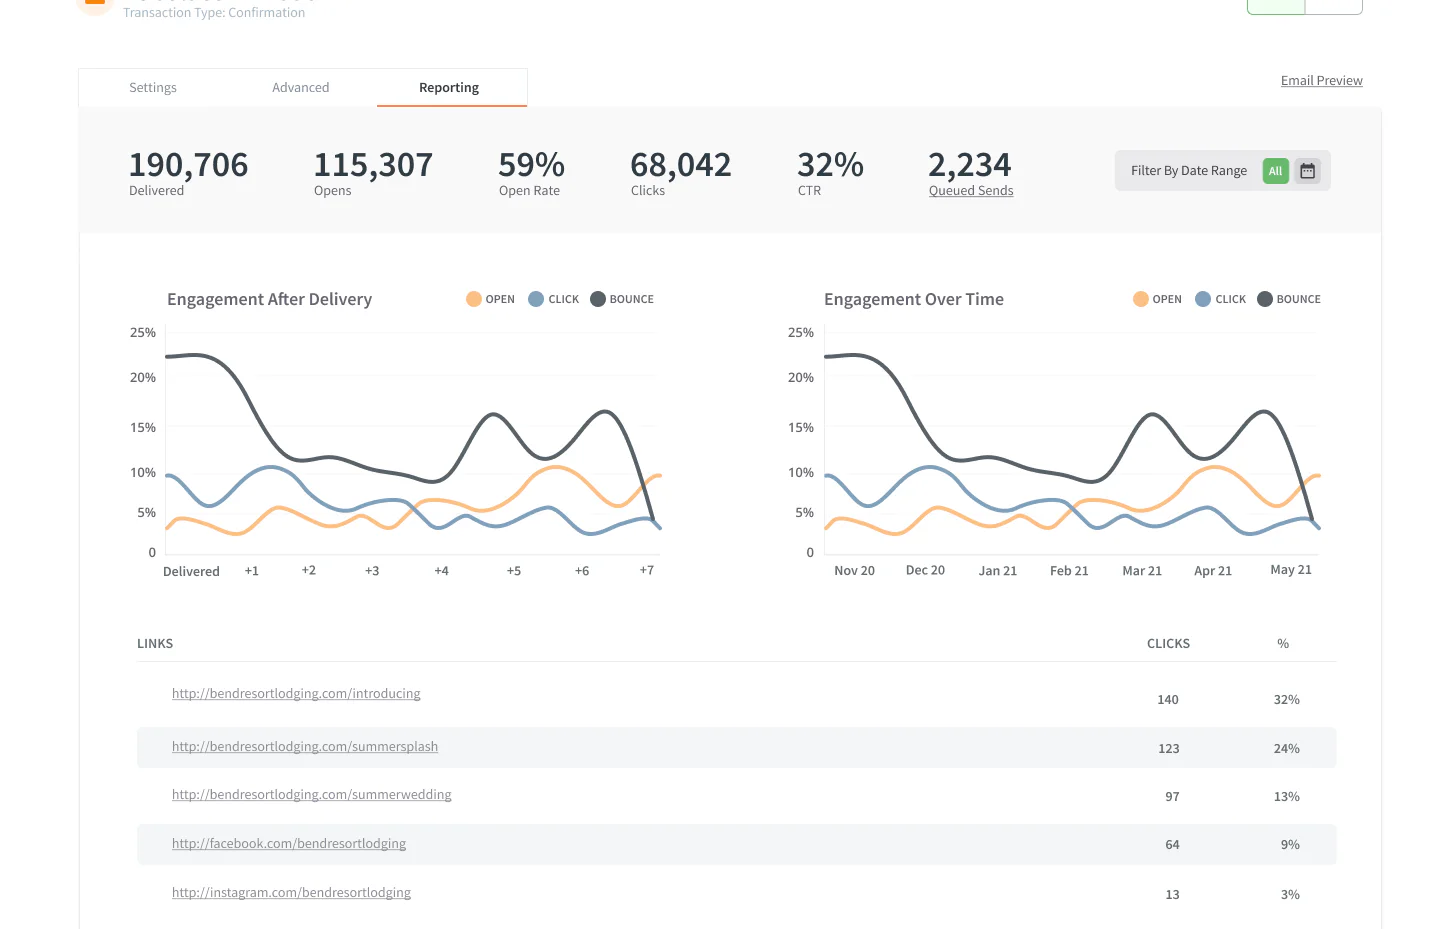This screenshot has height=929, width=1440.
Task: Click the +5 x-axis label
Action: [x=514, y=571]
